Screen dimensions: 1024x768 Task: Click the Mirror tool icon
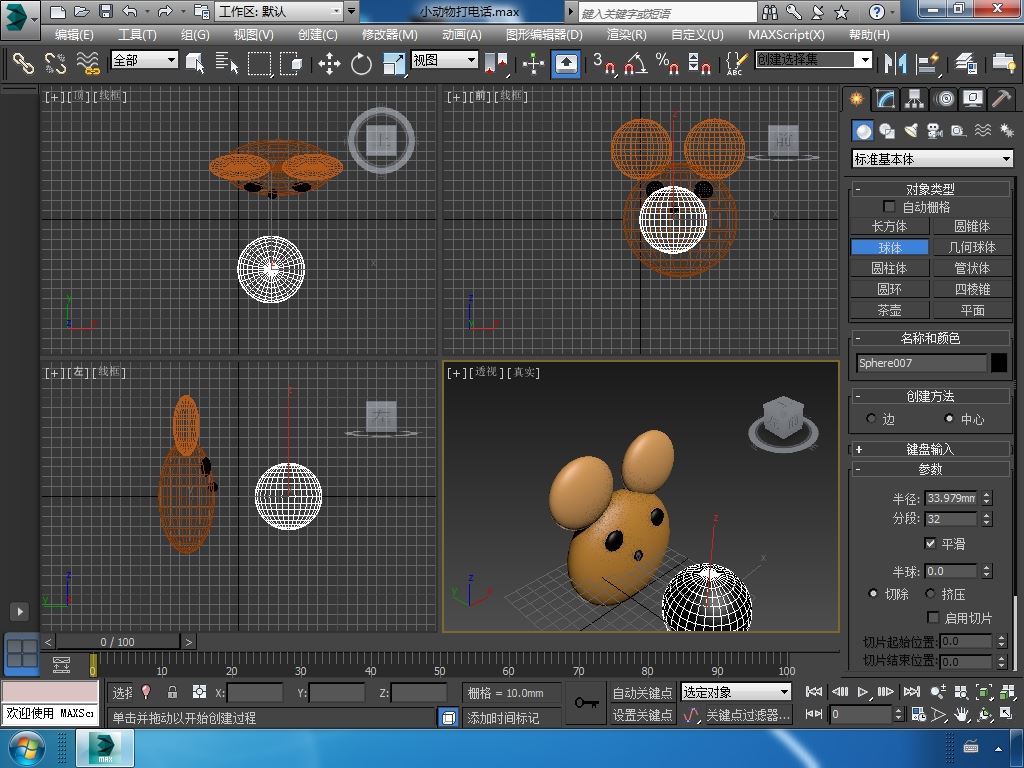pos(895,63)
